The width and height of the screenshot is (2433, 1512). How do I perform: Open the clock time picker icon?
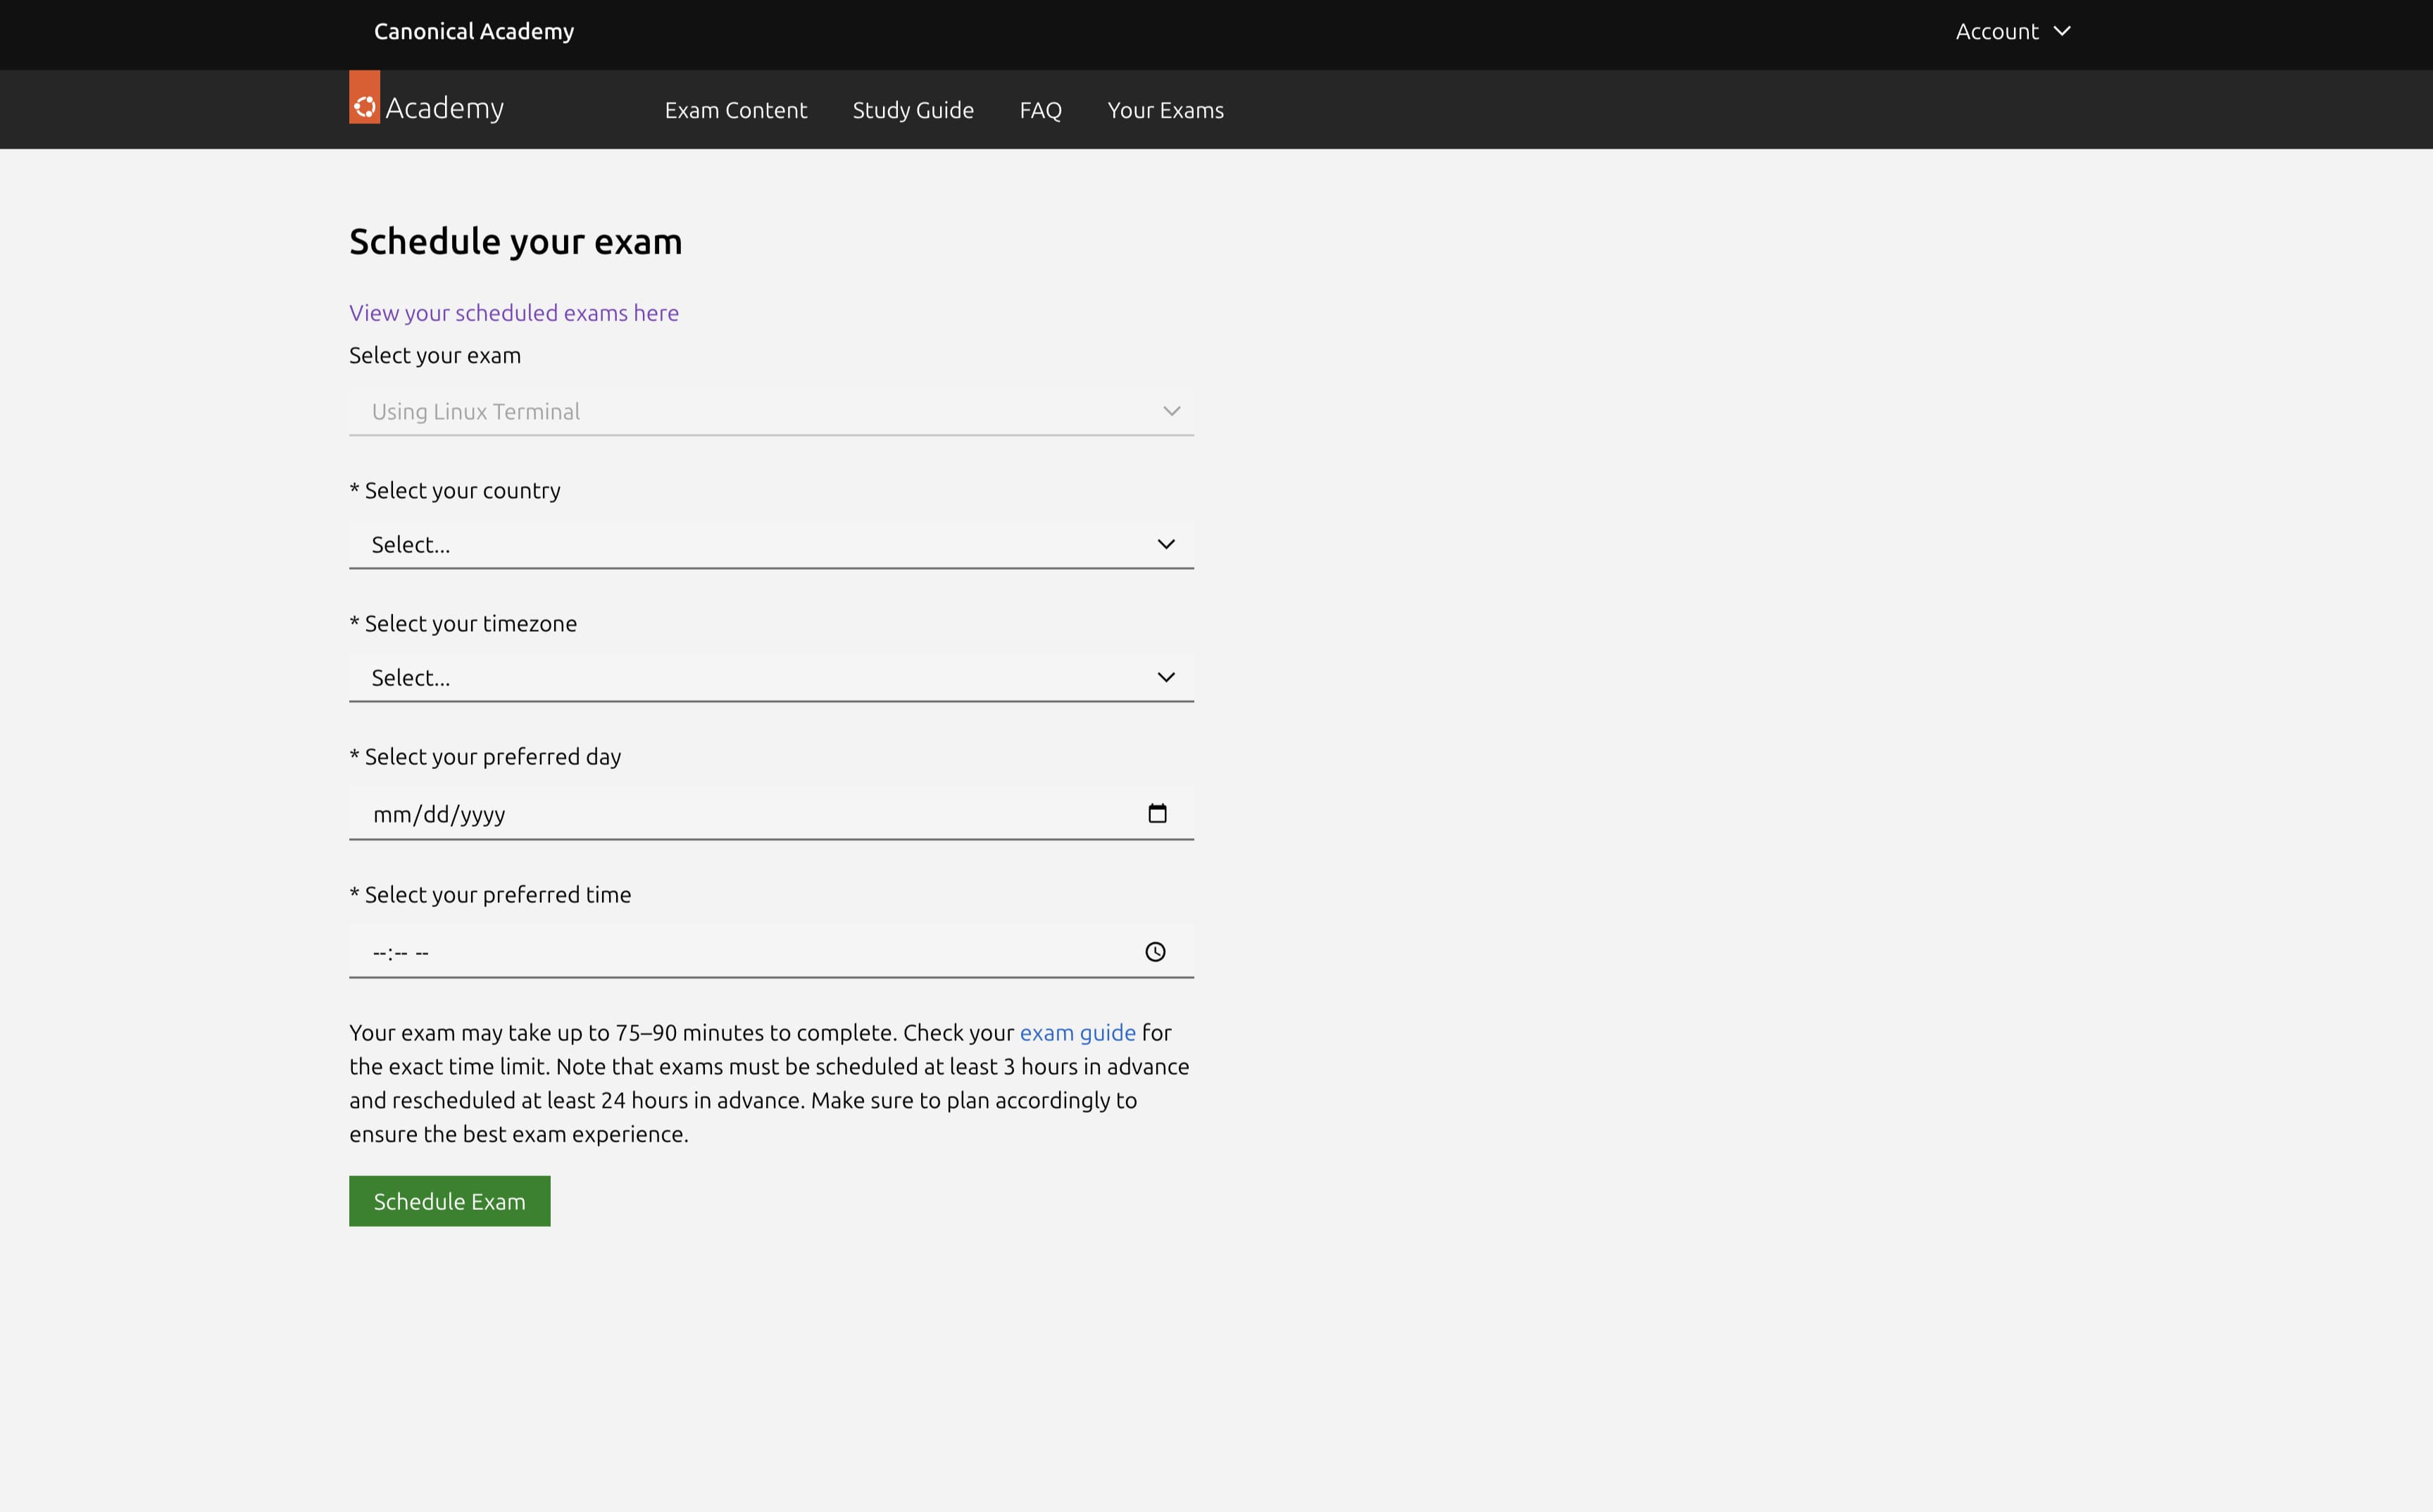coord(1155,952)
